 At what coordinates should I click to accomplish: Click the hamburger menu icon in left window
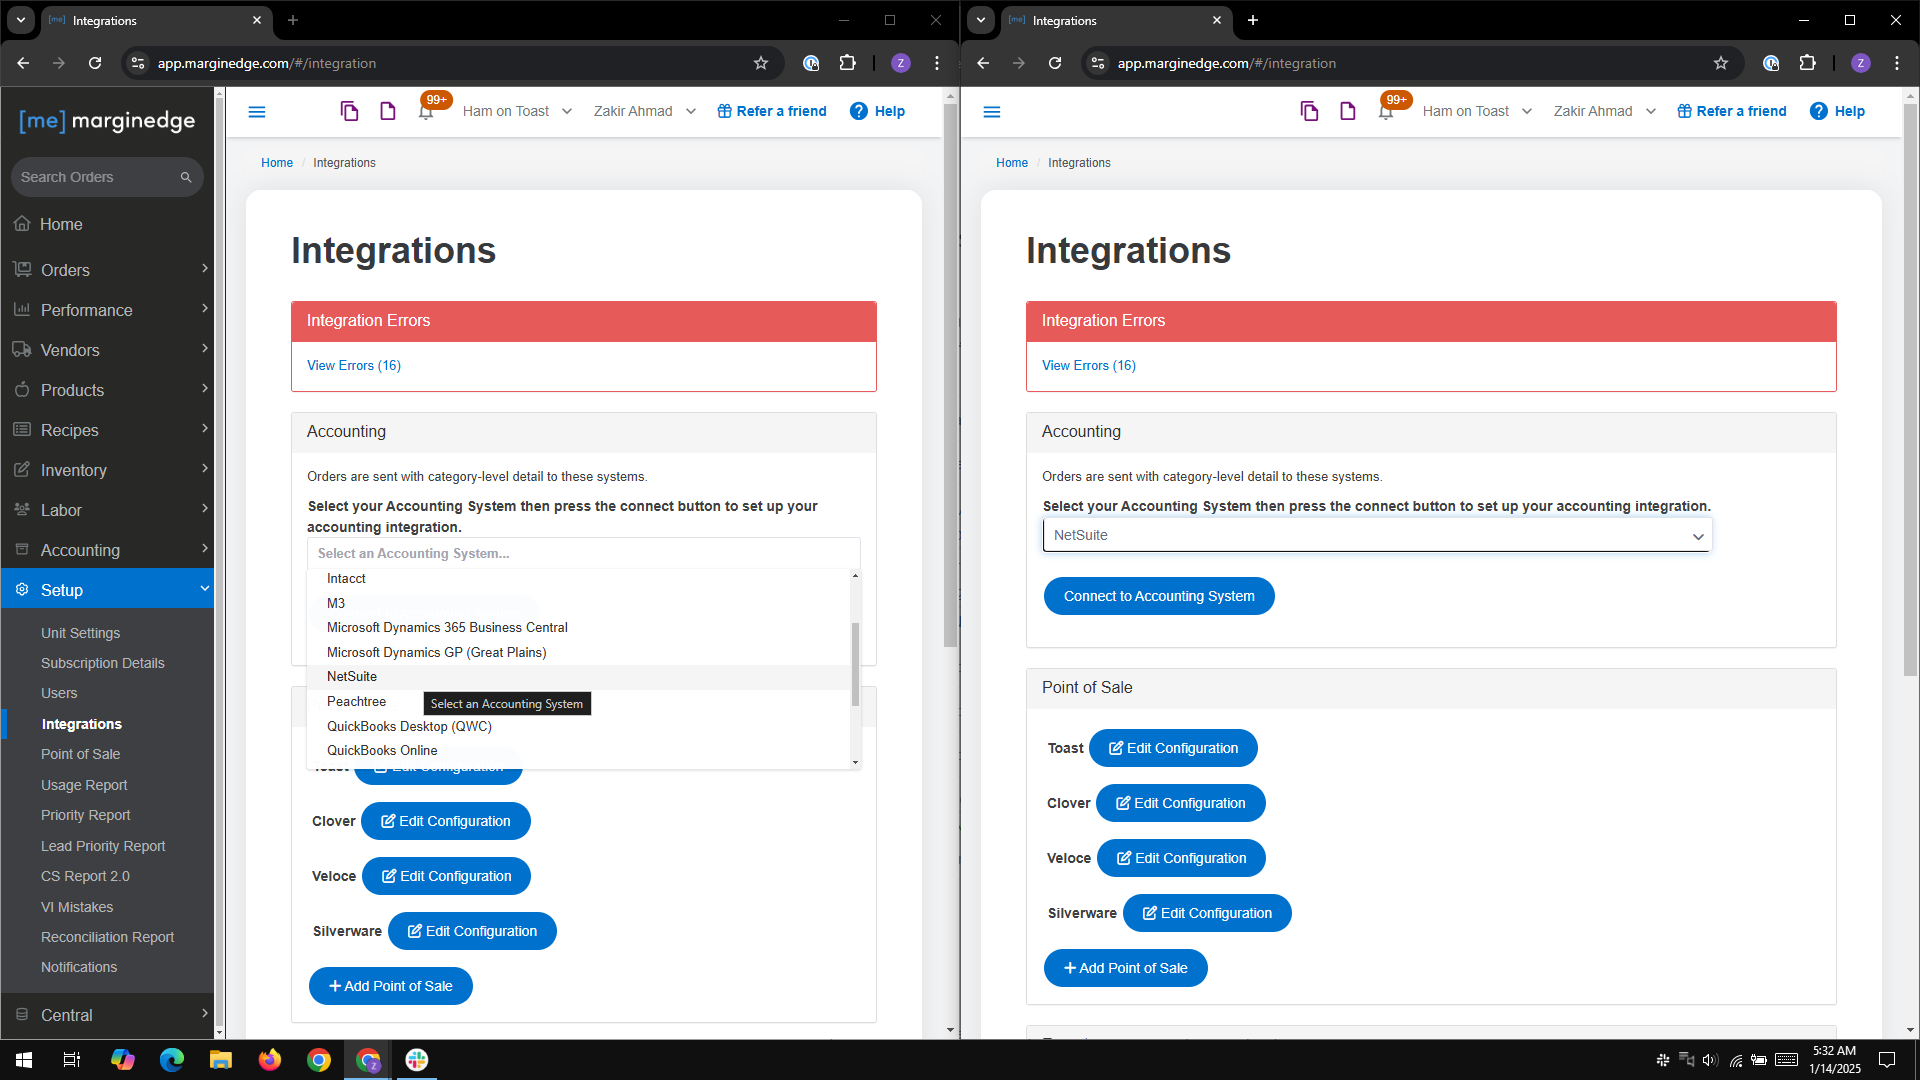click(x=257, y=112)
